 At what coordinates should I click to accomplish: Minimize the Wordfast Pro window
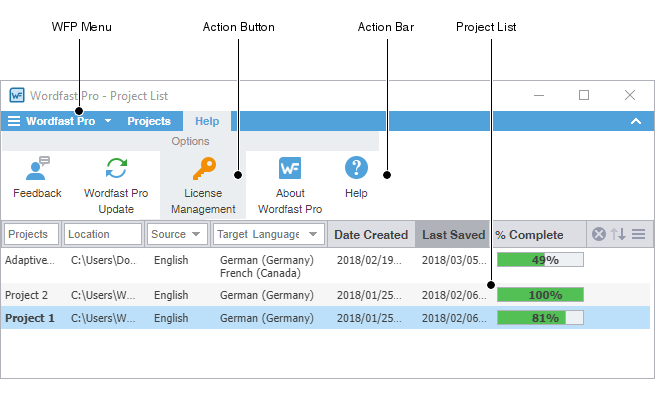click(539, 96)
